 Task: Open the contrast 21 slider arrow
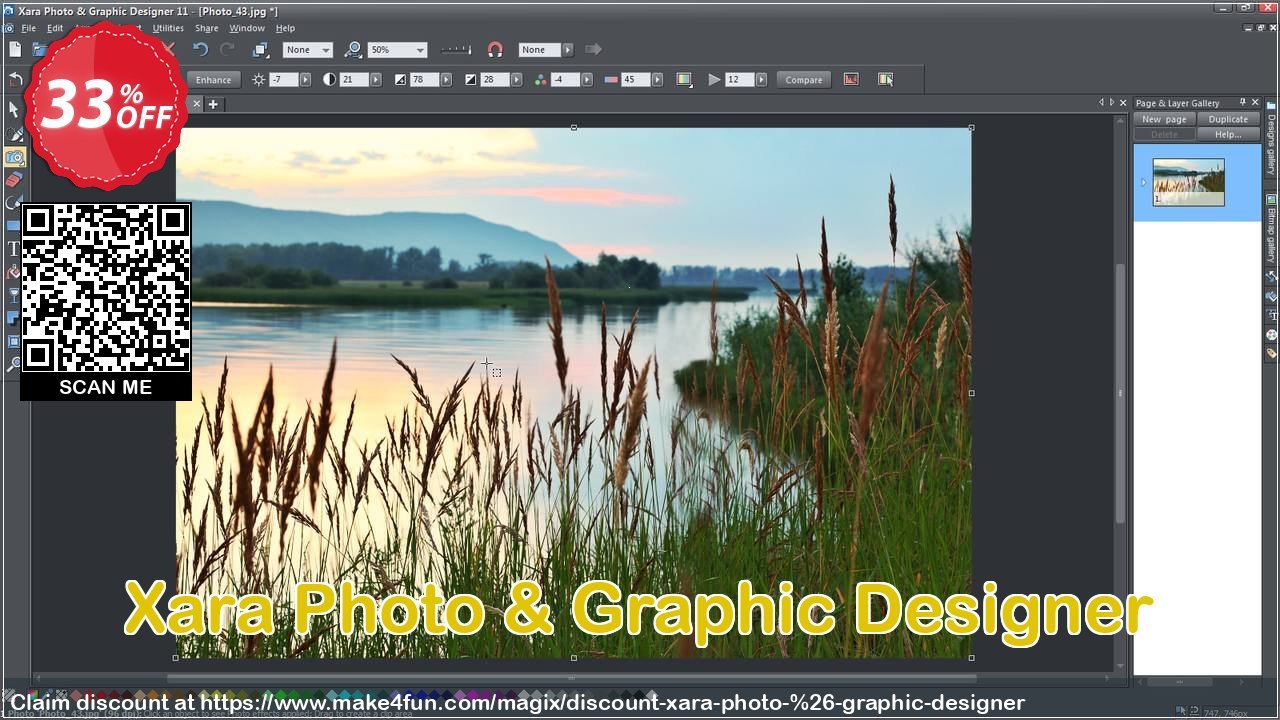pos(376,79)
